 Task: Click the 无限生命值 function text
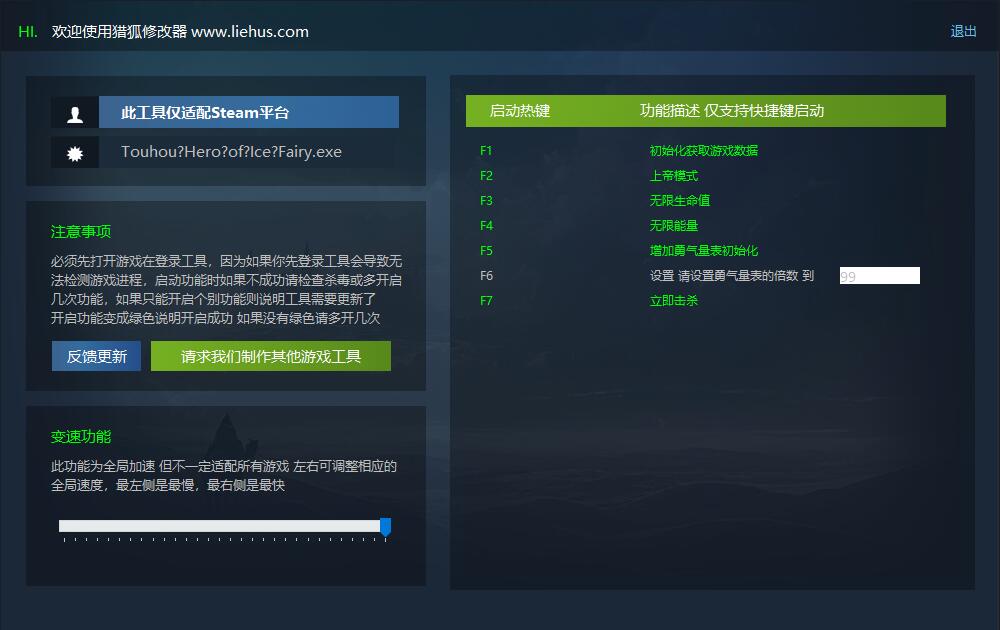679,200
